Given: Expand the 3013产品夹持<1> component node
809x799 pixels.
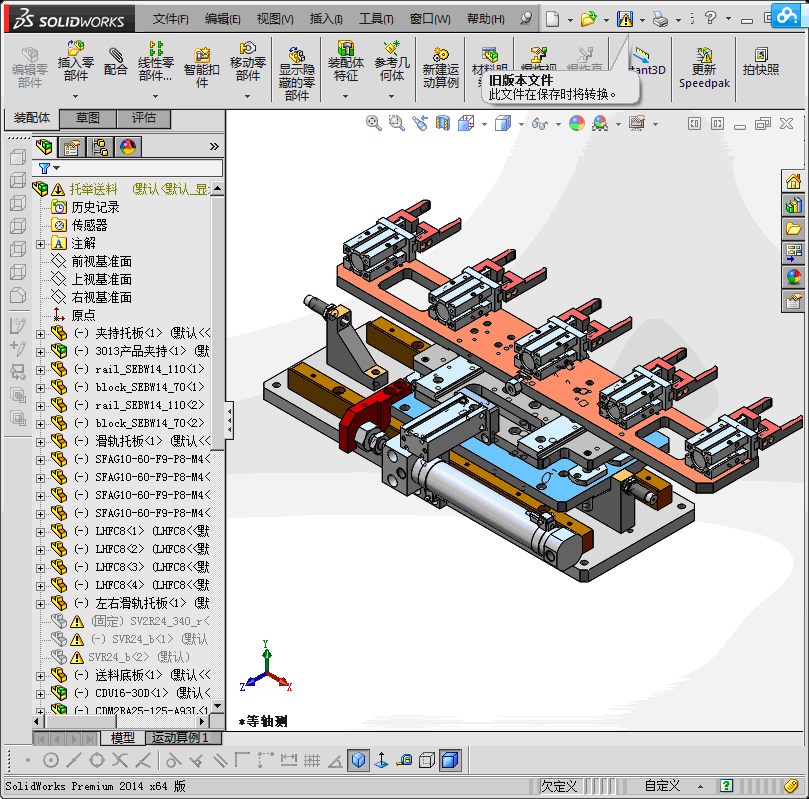Looking at the screenshot, I should tap(40, 352).
